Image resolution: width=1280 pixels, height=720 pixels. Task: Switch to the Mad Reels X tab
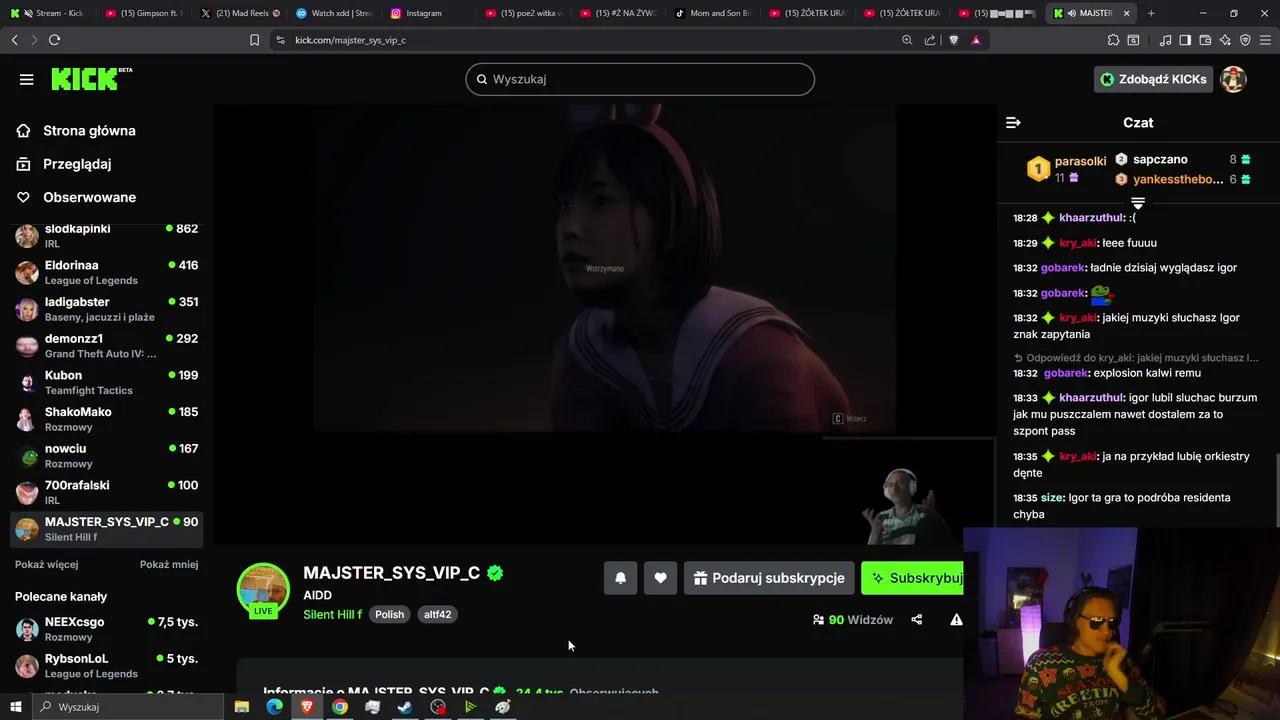[240, 13]
